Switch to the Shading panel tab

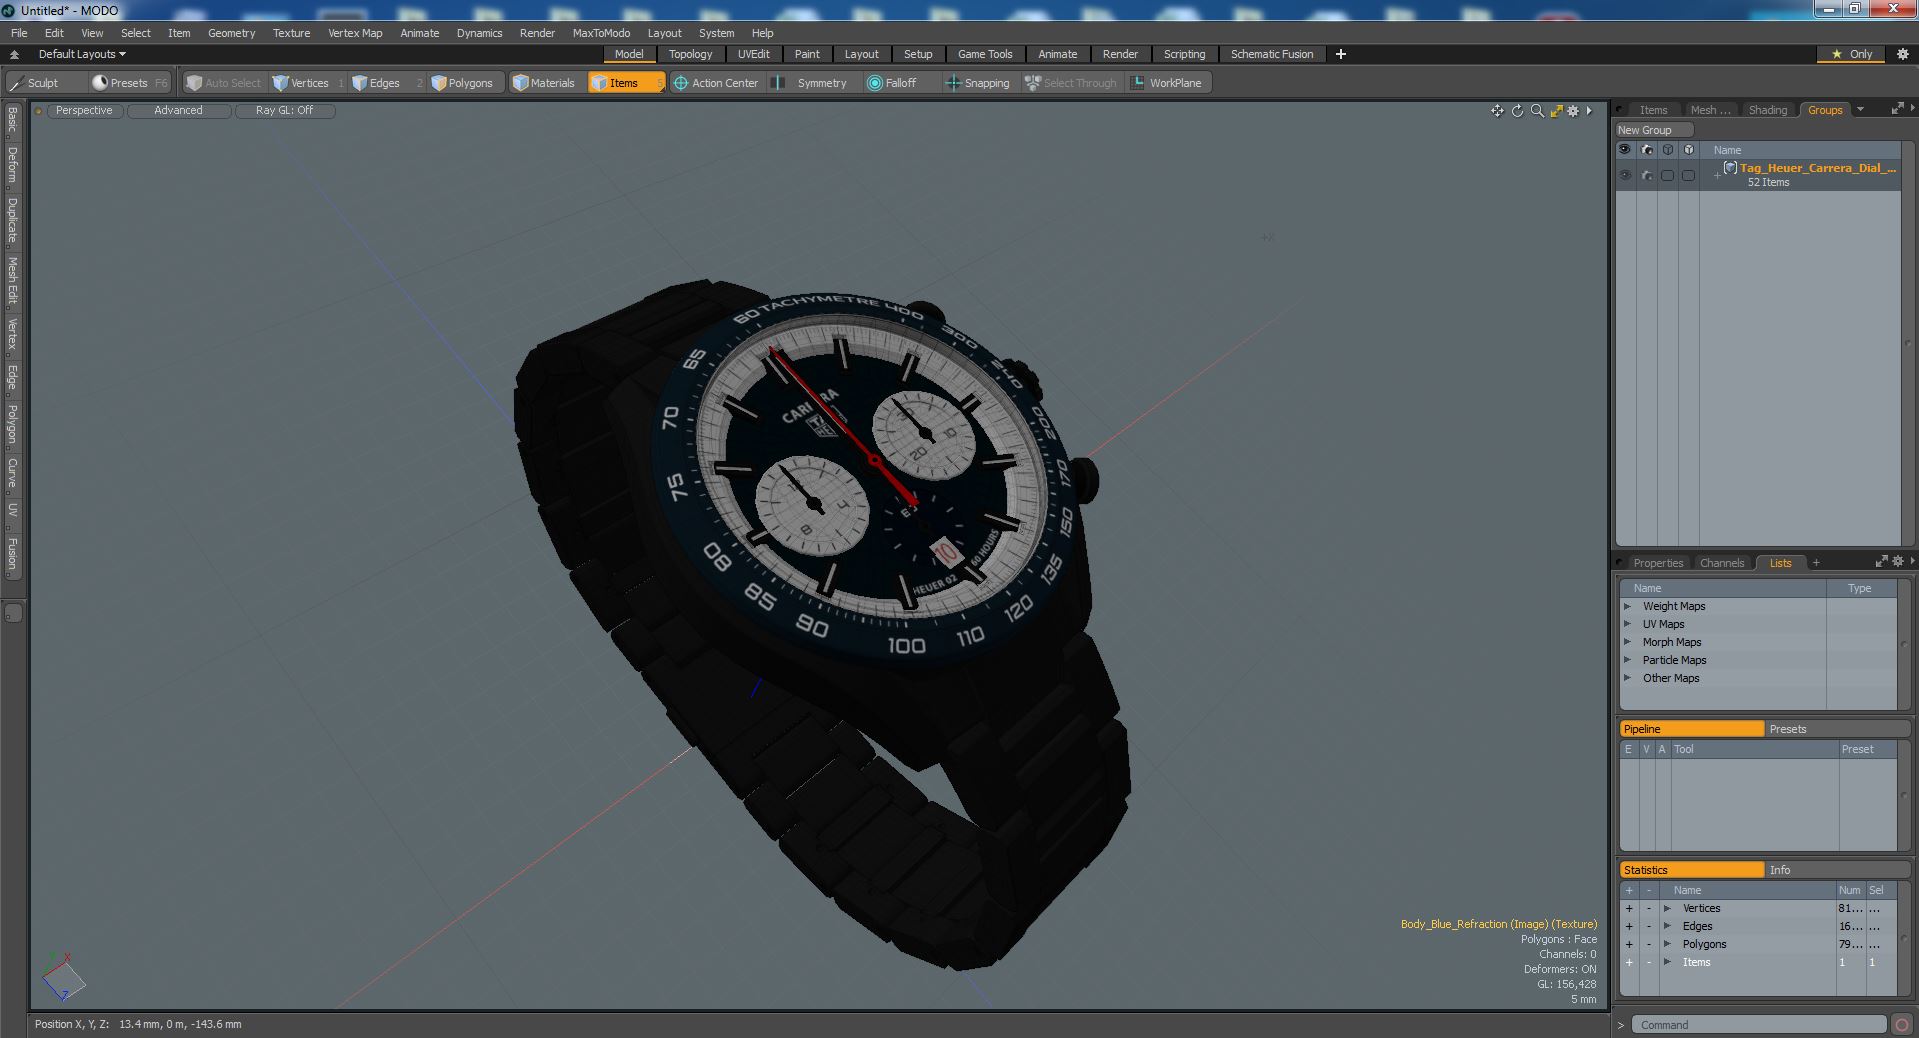tap(1767, 110)
